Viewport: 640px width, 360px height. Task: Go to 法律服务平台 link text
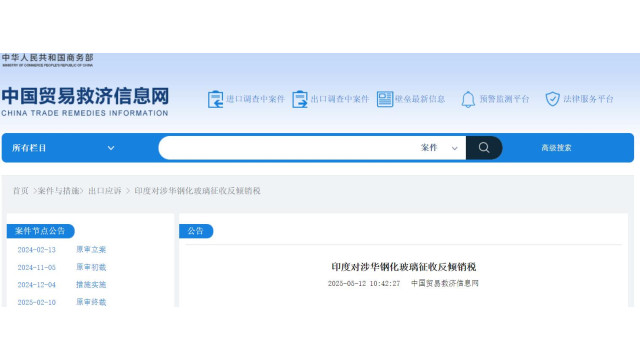pyautogui.click(x=588, y=99)
